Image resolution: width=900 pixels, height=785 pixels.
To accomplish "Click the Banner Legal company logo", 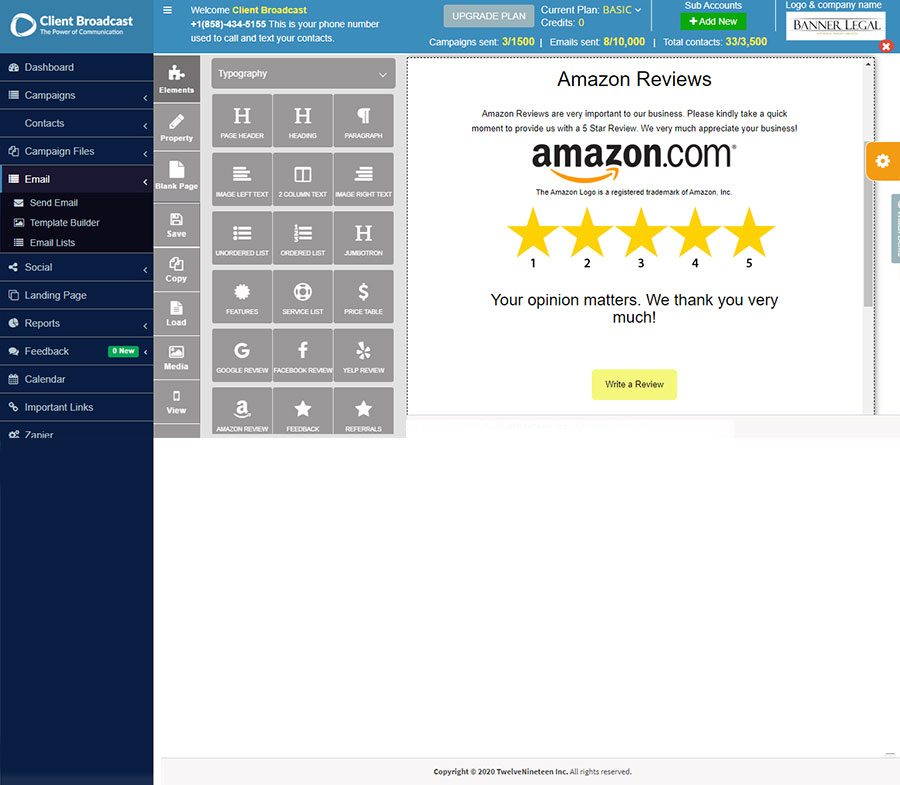I will point(836,26).
